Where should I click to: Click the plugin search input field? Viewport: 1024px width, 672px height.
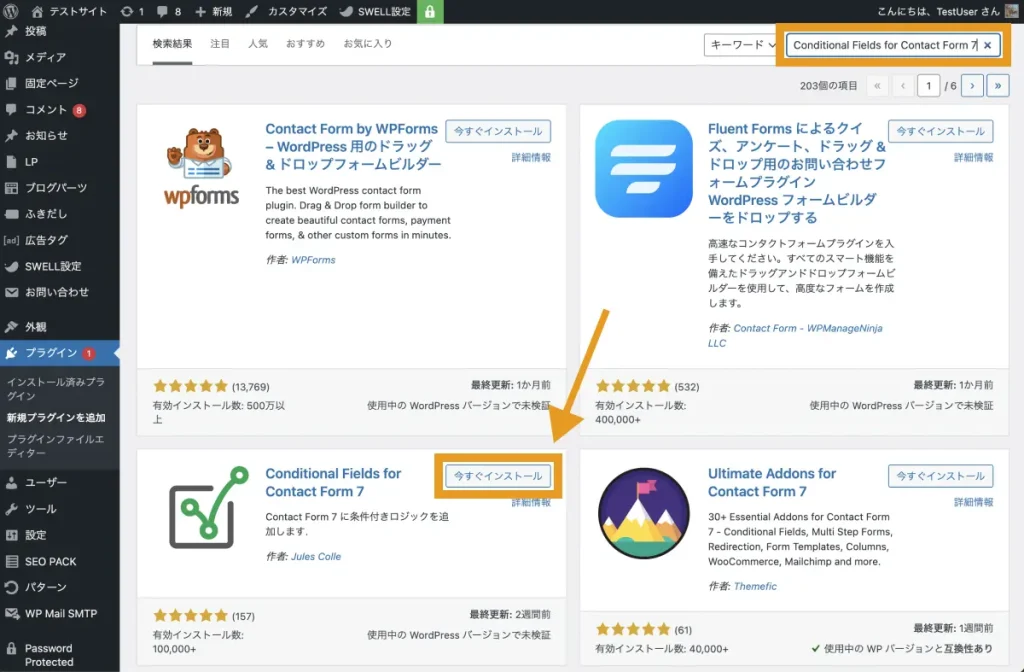(x=880, y=45)
